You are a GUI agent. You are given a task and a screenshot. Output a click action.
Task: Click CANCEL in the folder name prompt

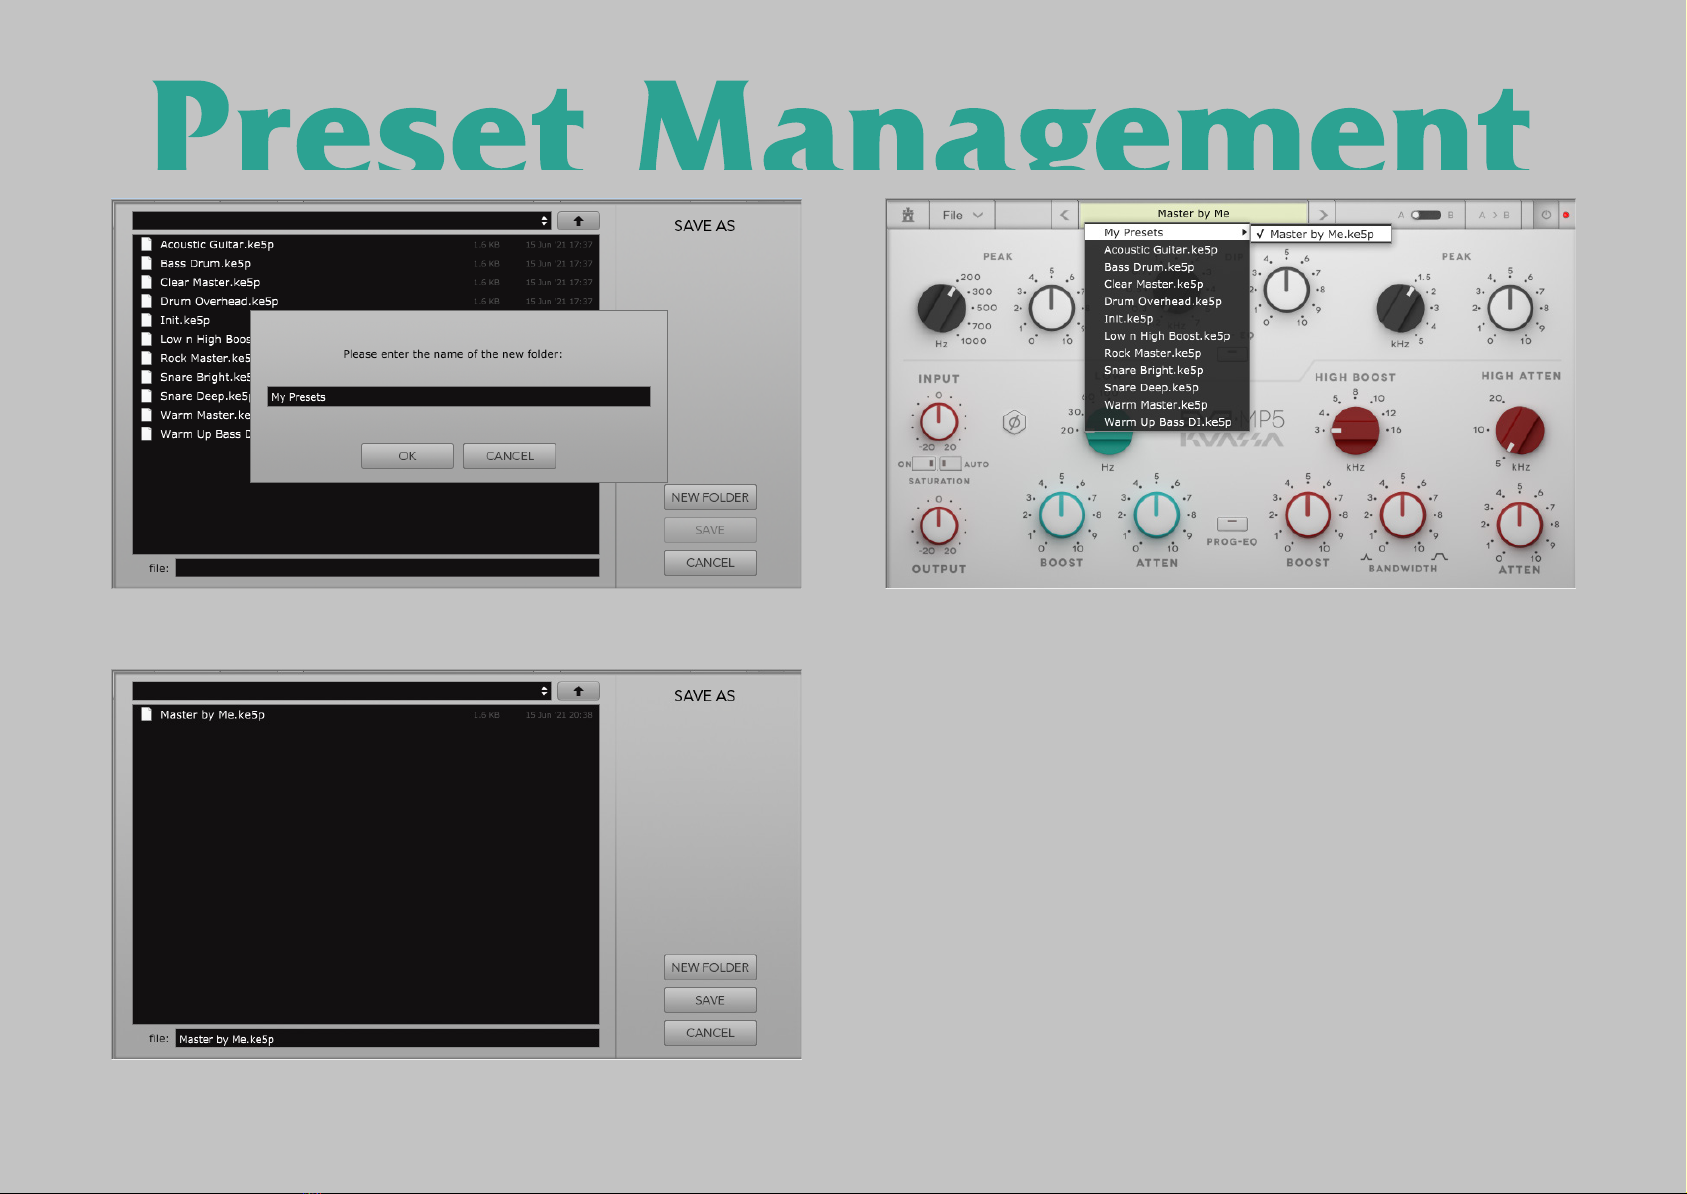click(x=509, y=456)
